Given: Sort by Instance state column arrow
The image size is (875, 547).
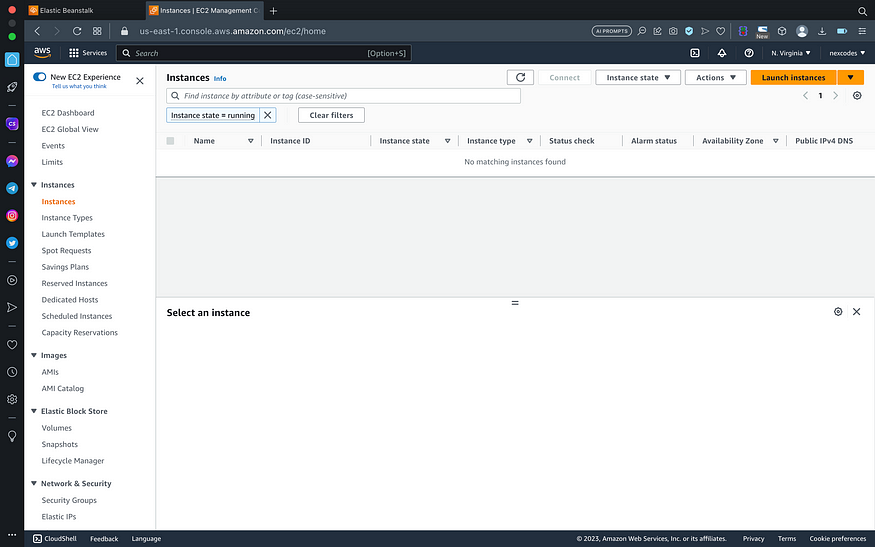Looking at the screenshot, I should (x=448, y=141).
